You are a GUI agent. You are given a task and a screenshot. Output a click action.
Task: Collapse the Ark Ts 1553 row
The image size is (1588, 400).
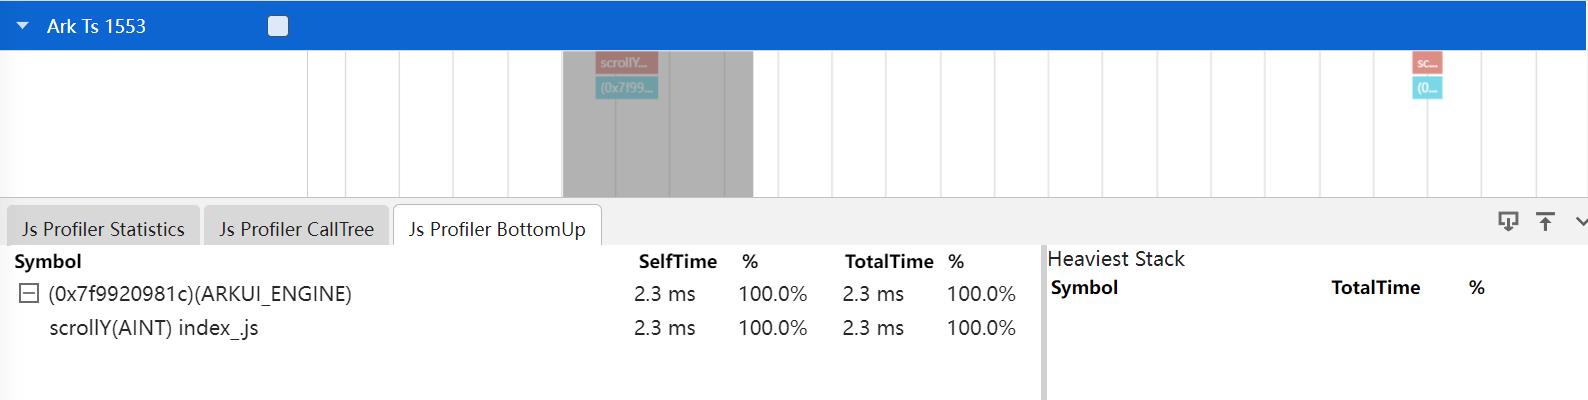pyautogui.click(x=23, y=26)
